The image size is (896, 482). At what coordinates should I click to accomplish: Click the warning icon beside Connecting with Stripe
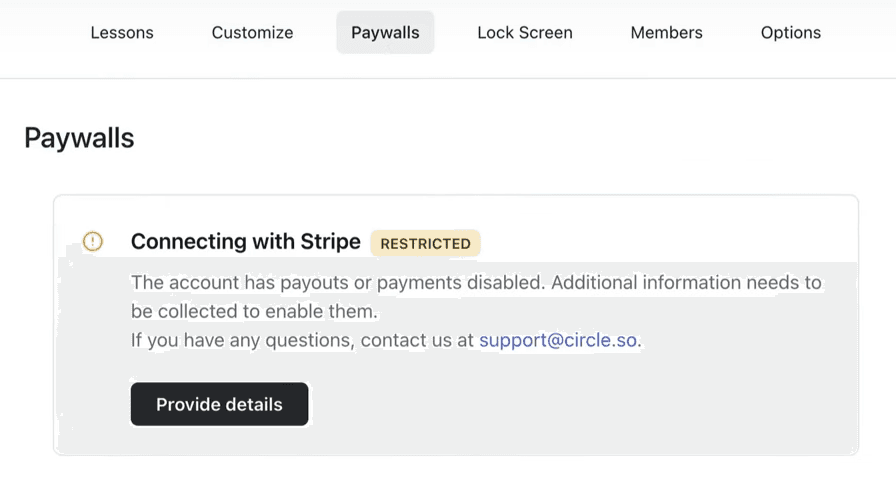tap(93, 241)
